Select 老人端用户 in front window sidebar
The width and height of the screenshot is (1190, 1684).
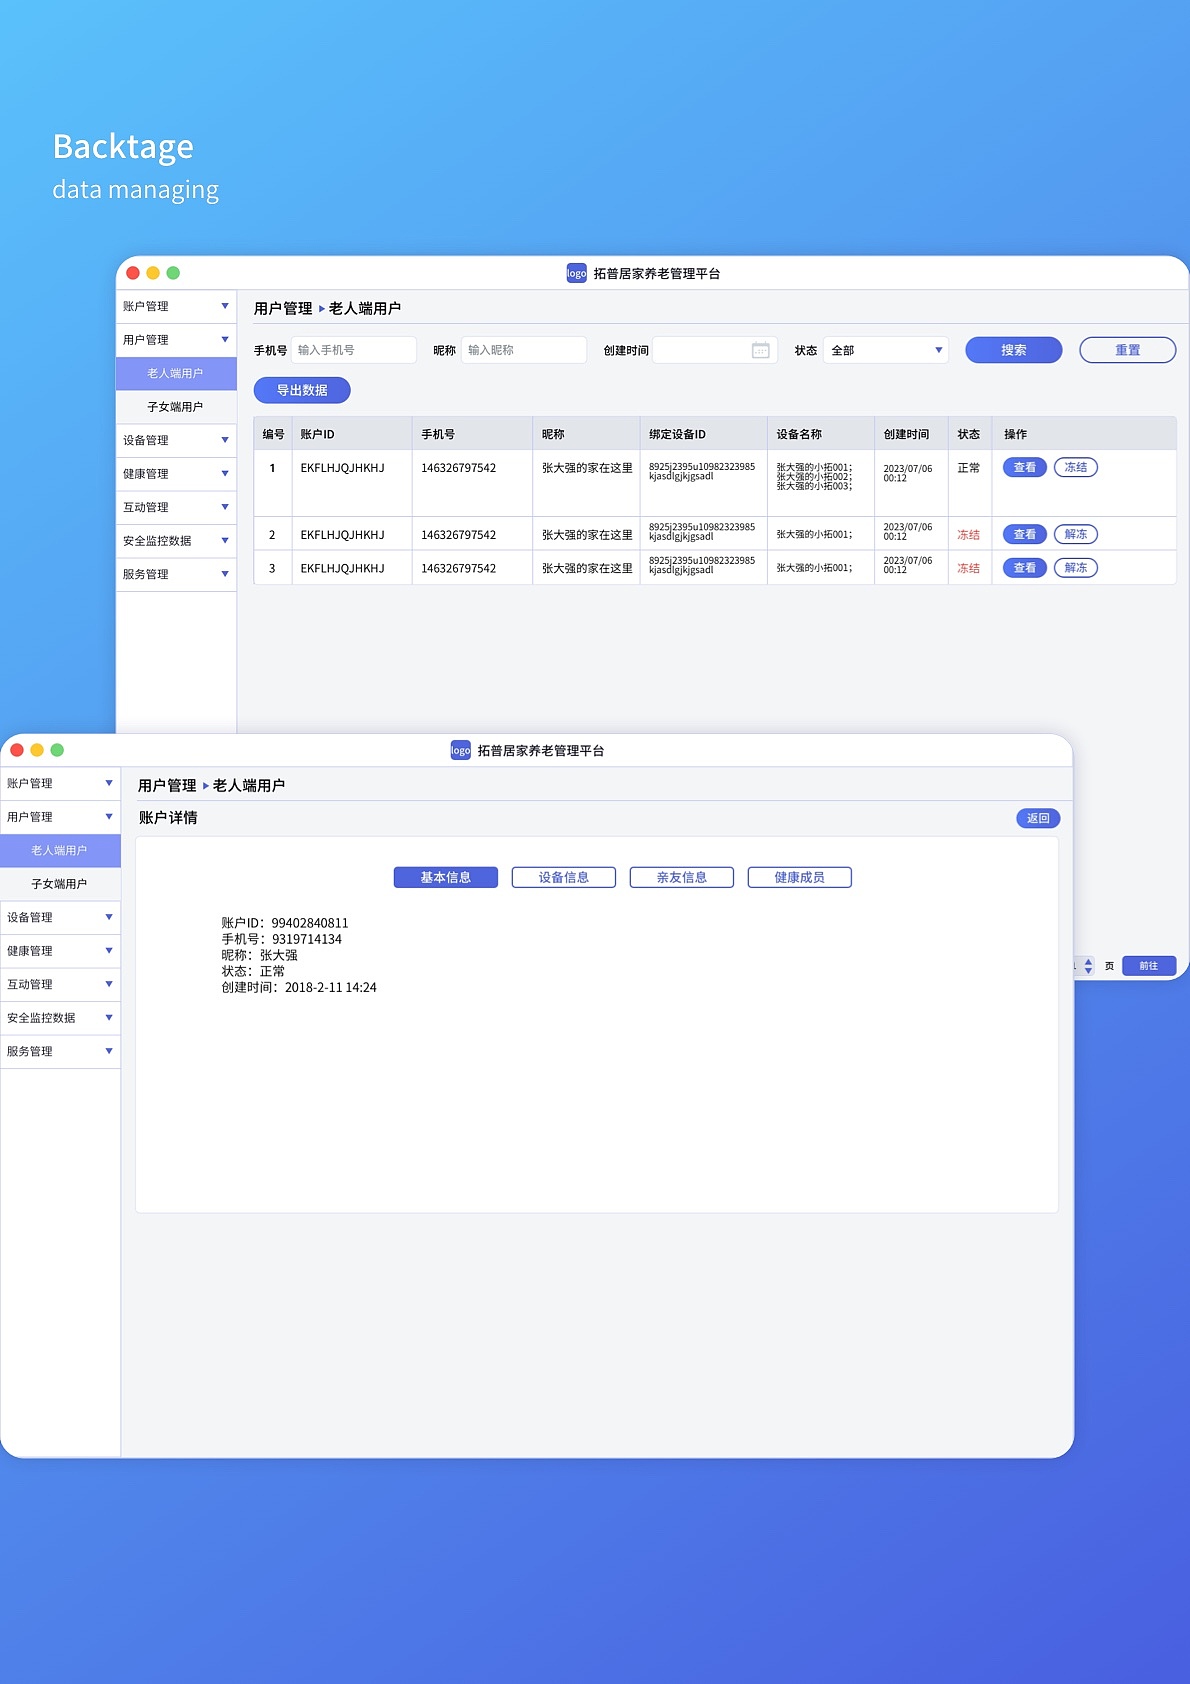pyautogui.click(x=60, y=850)
